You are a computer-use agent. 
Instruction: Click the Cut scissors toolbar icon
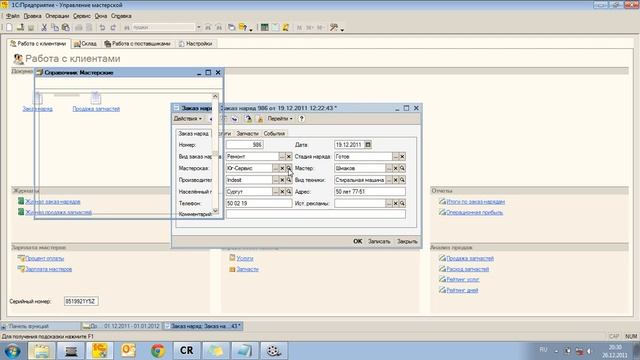coord(44,27)
